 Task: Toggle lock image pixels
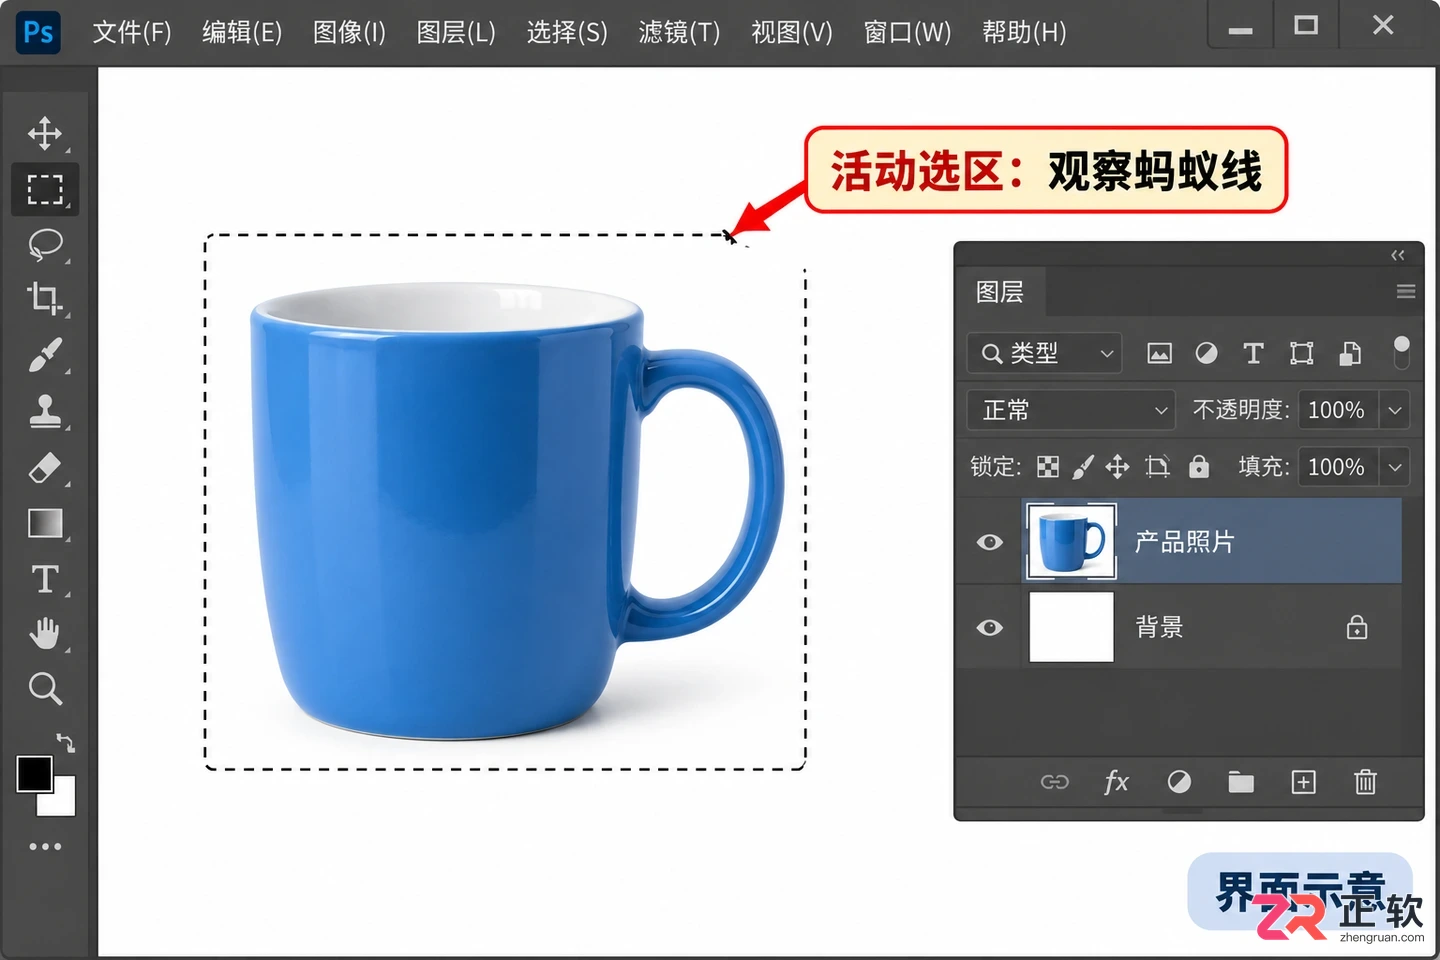[x=1082, y=467]
